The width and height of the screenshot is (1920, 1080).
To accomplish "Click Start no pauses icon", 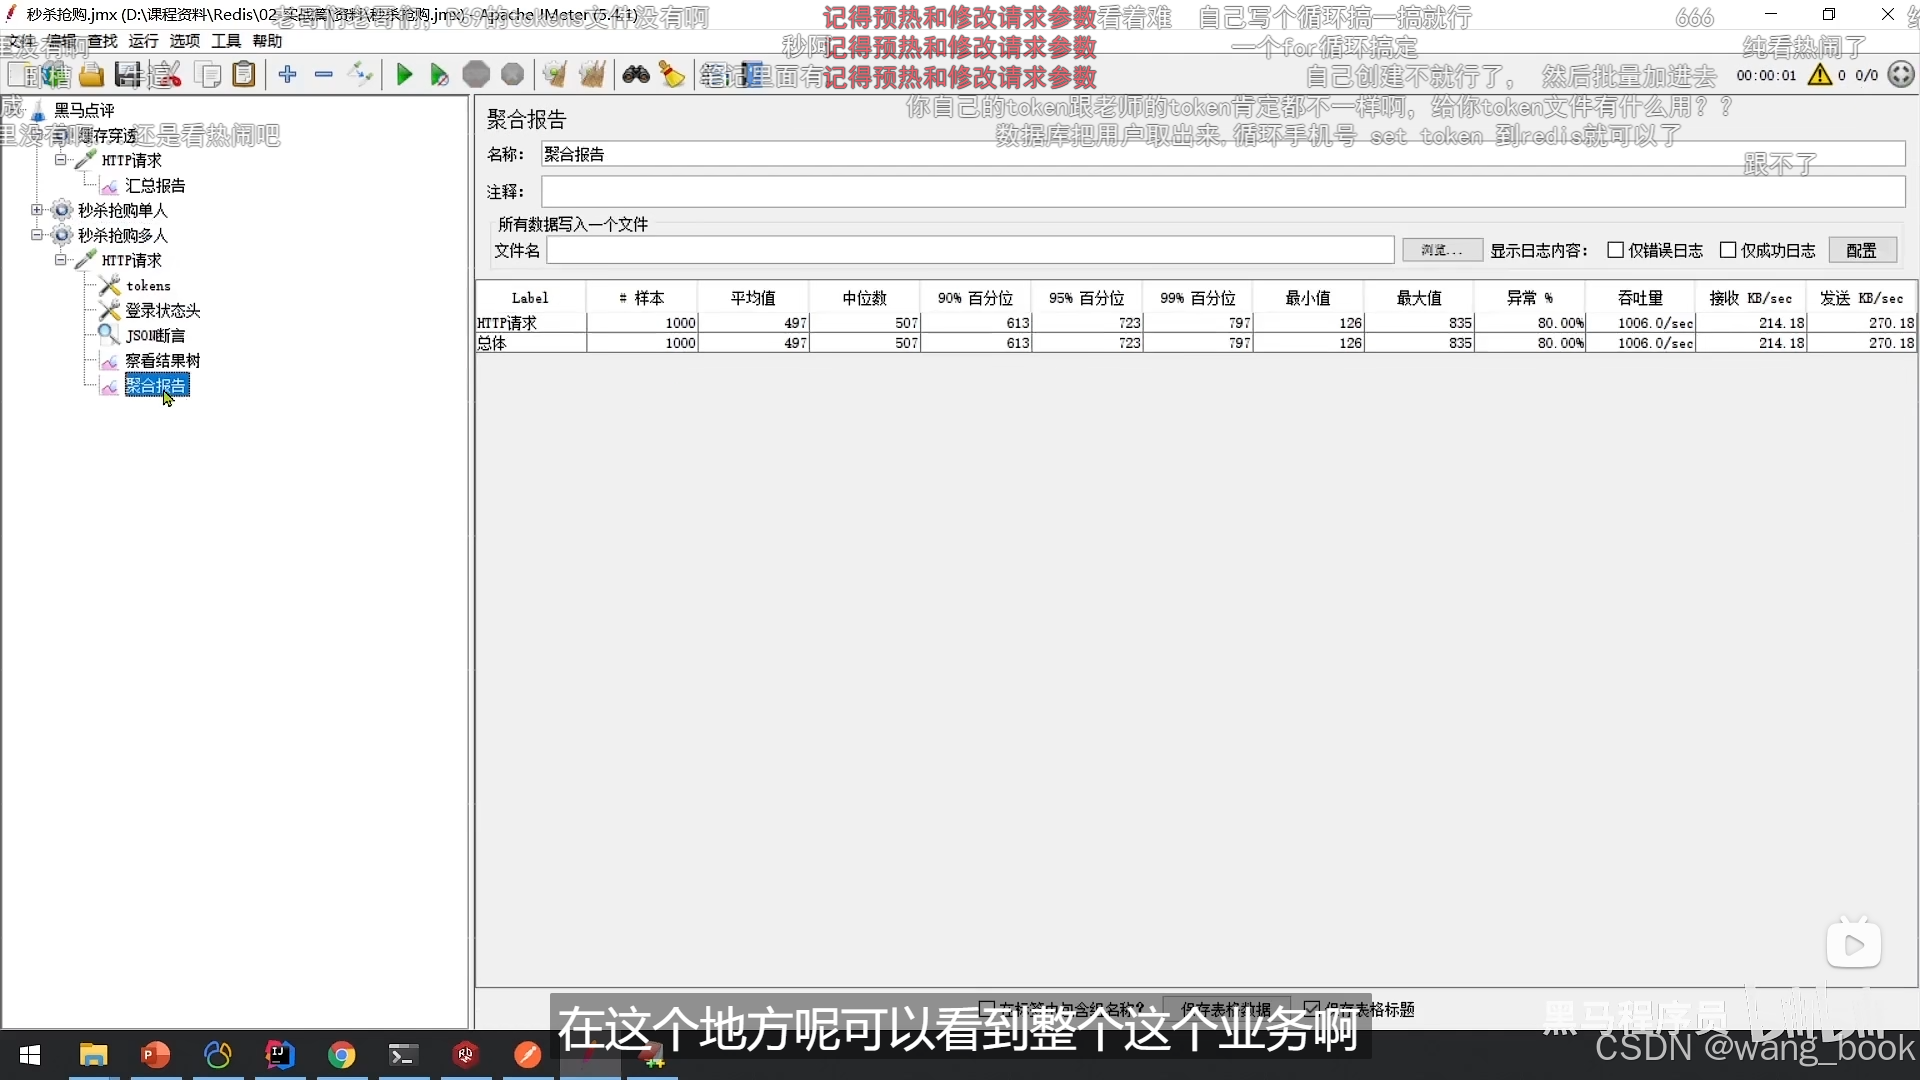I will tap(439, 75).
